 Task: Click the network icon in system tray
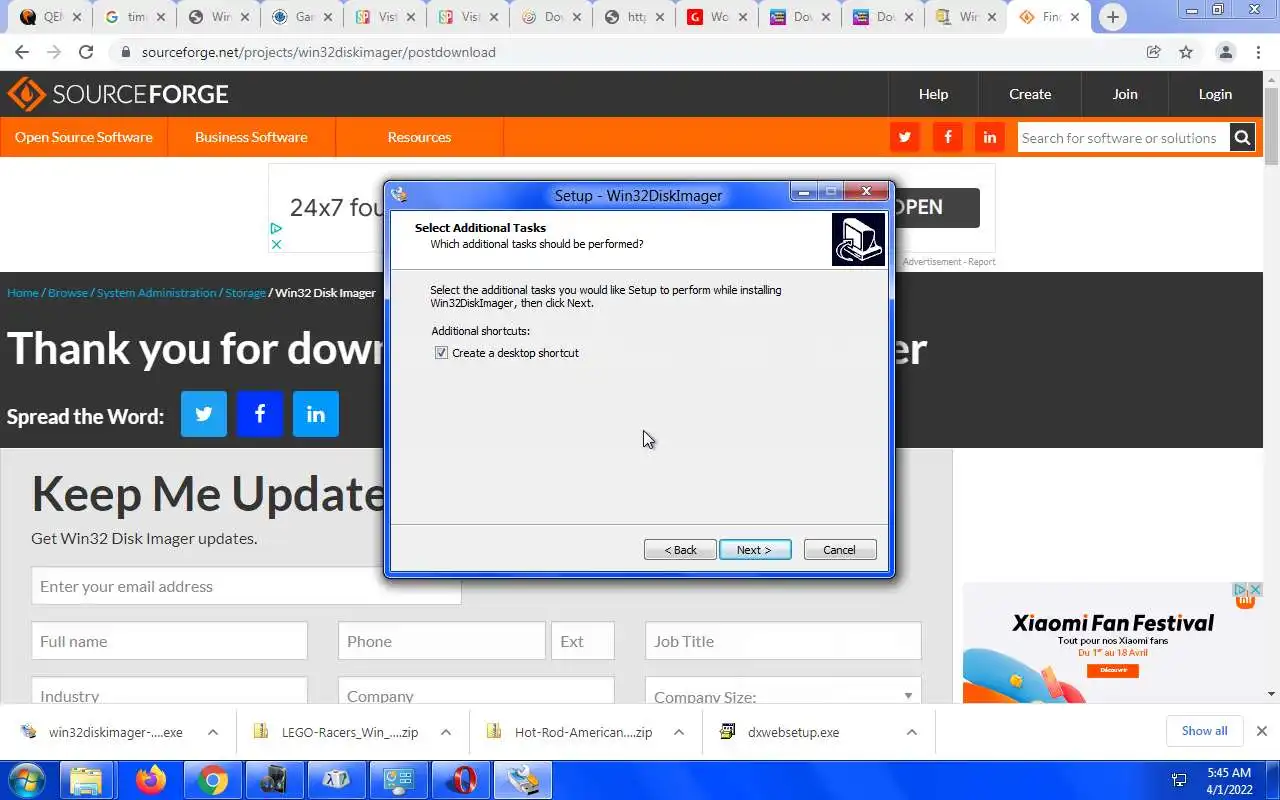click(x=1180, y=780)
